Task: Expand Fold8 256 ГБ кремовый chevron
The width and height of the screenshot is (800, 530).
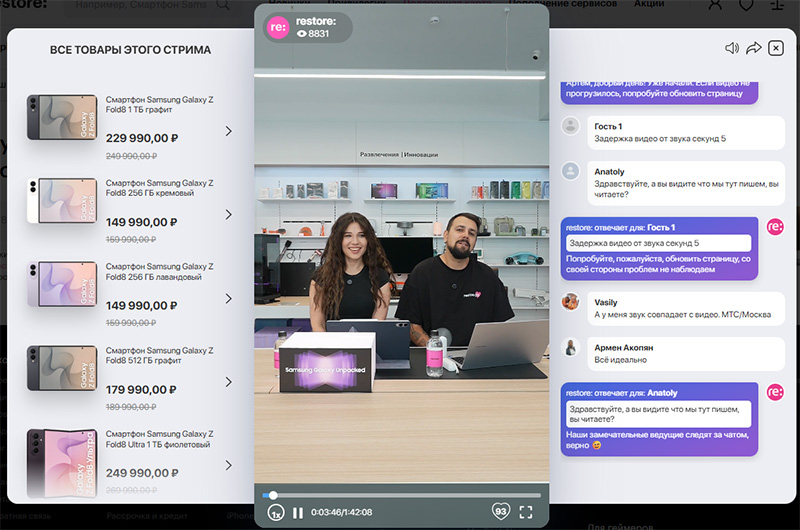Action: point(229,214)
